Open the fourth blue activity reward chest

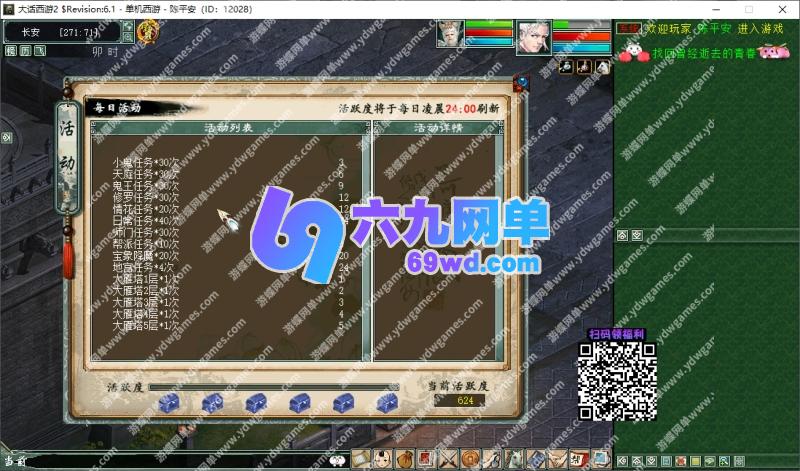(x=299, y=403)
